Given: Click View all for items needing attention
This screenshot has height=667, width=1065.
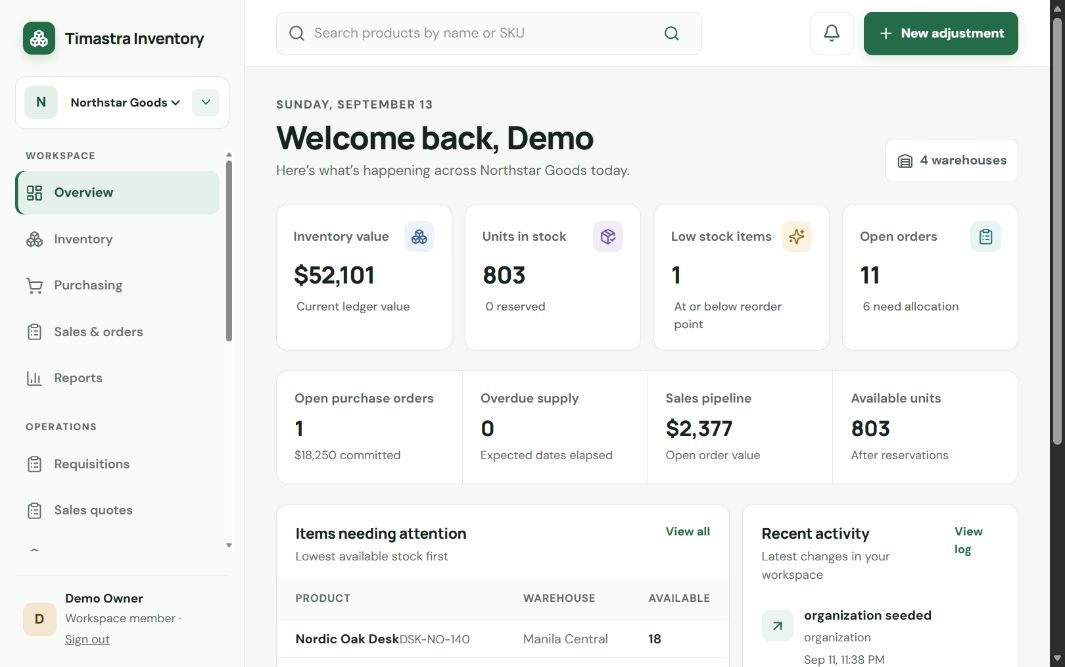Looking at the screenshot, I should point(687,531).
